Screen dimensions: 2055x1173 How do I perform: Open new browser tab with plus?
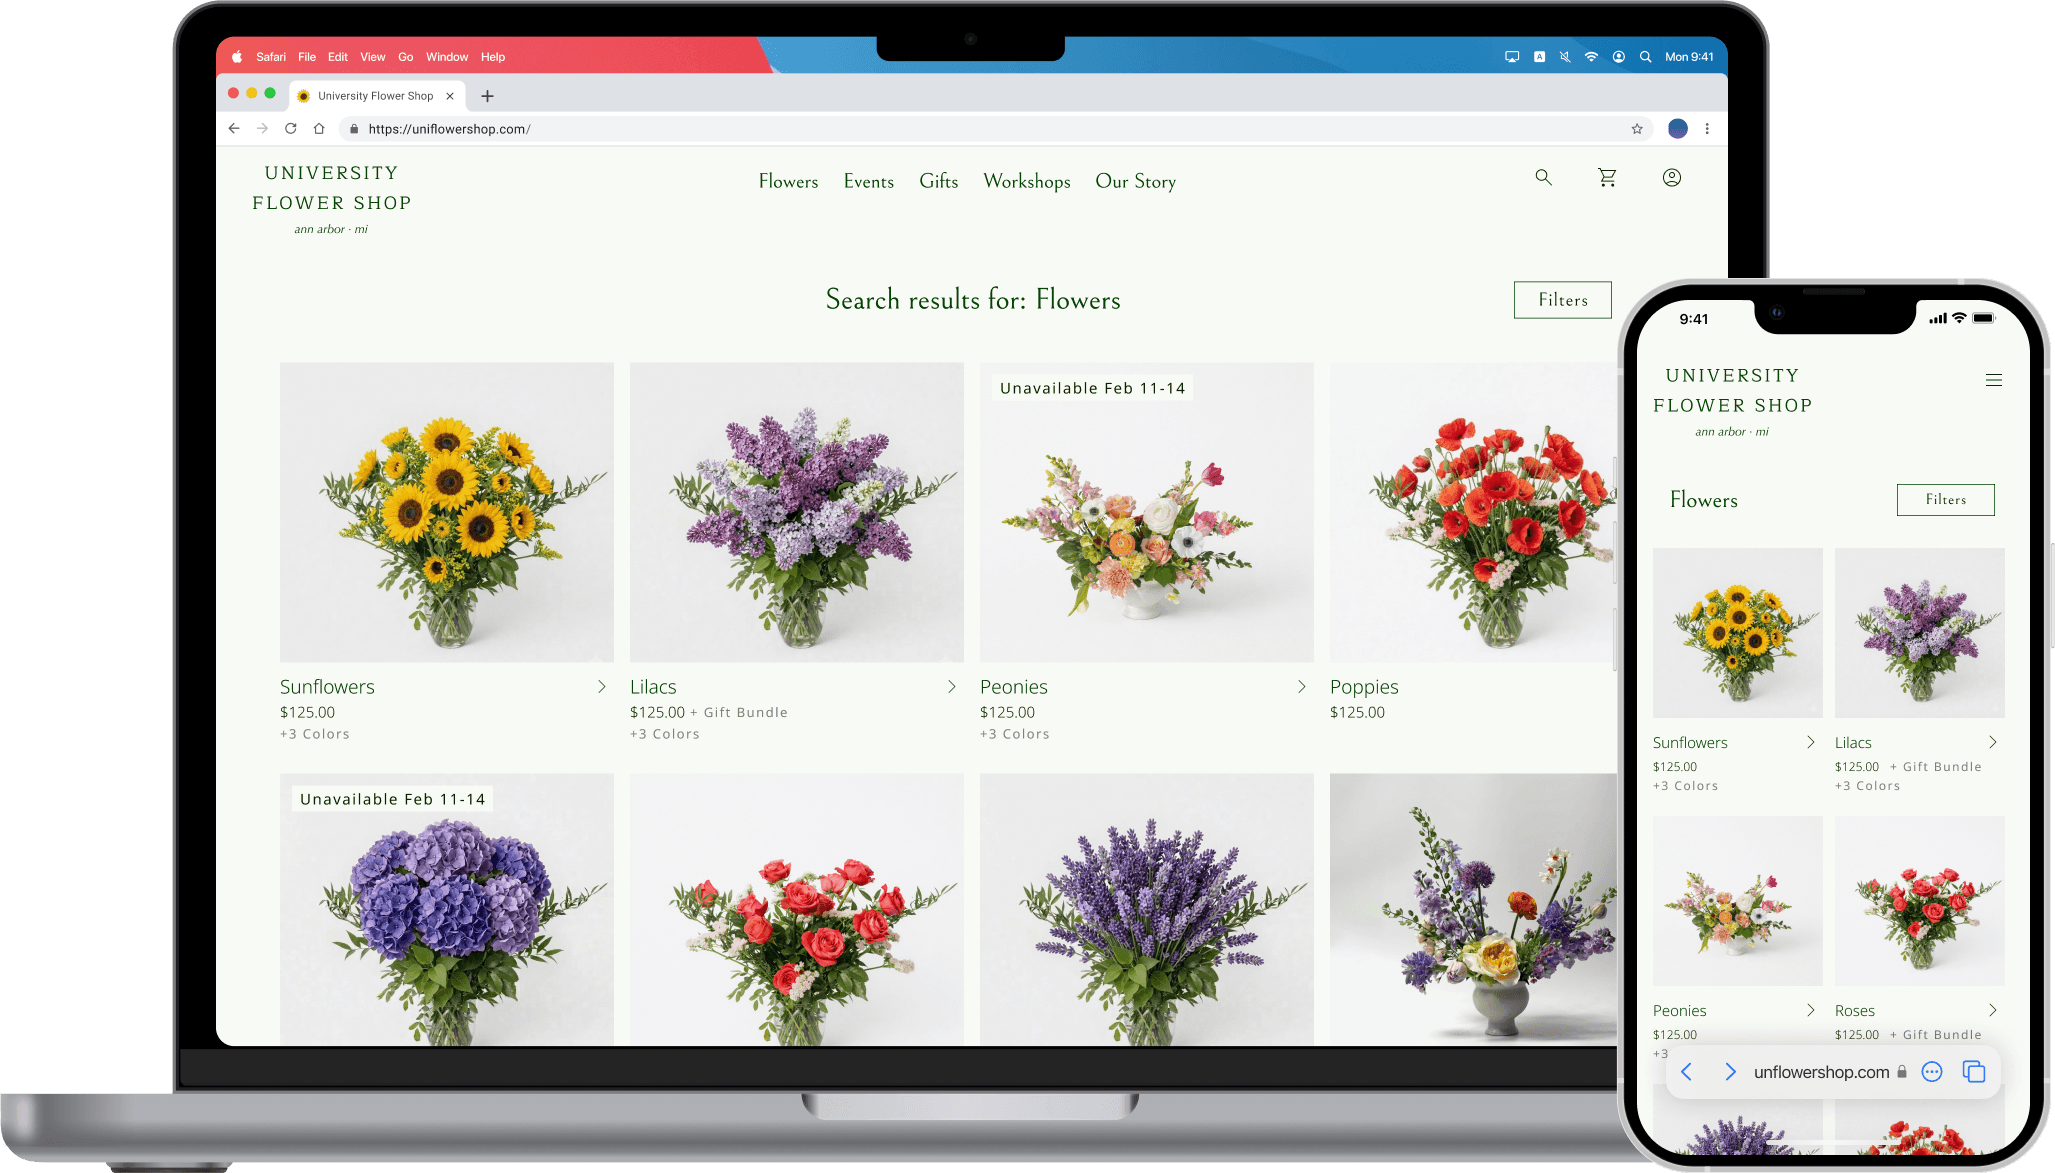click(487, 96)
